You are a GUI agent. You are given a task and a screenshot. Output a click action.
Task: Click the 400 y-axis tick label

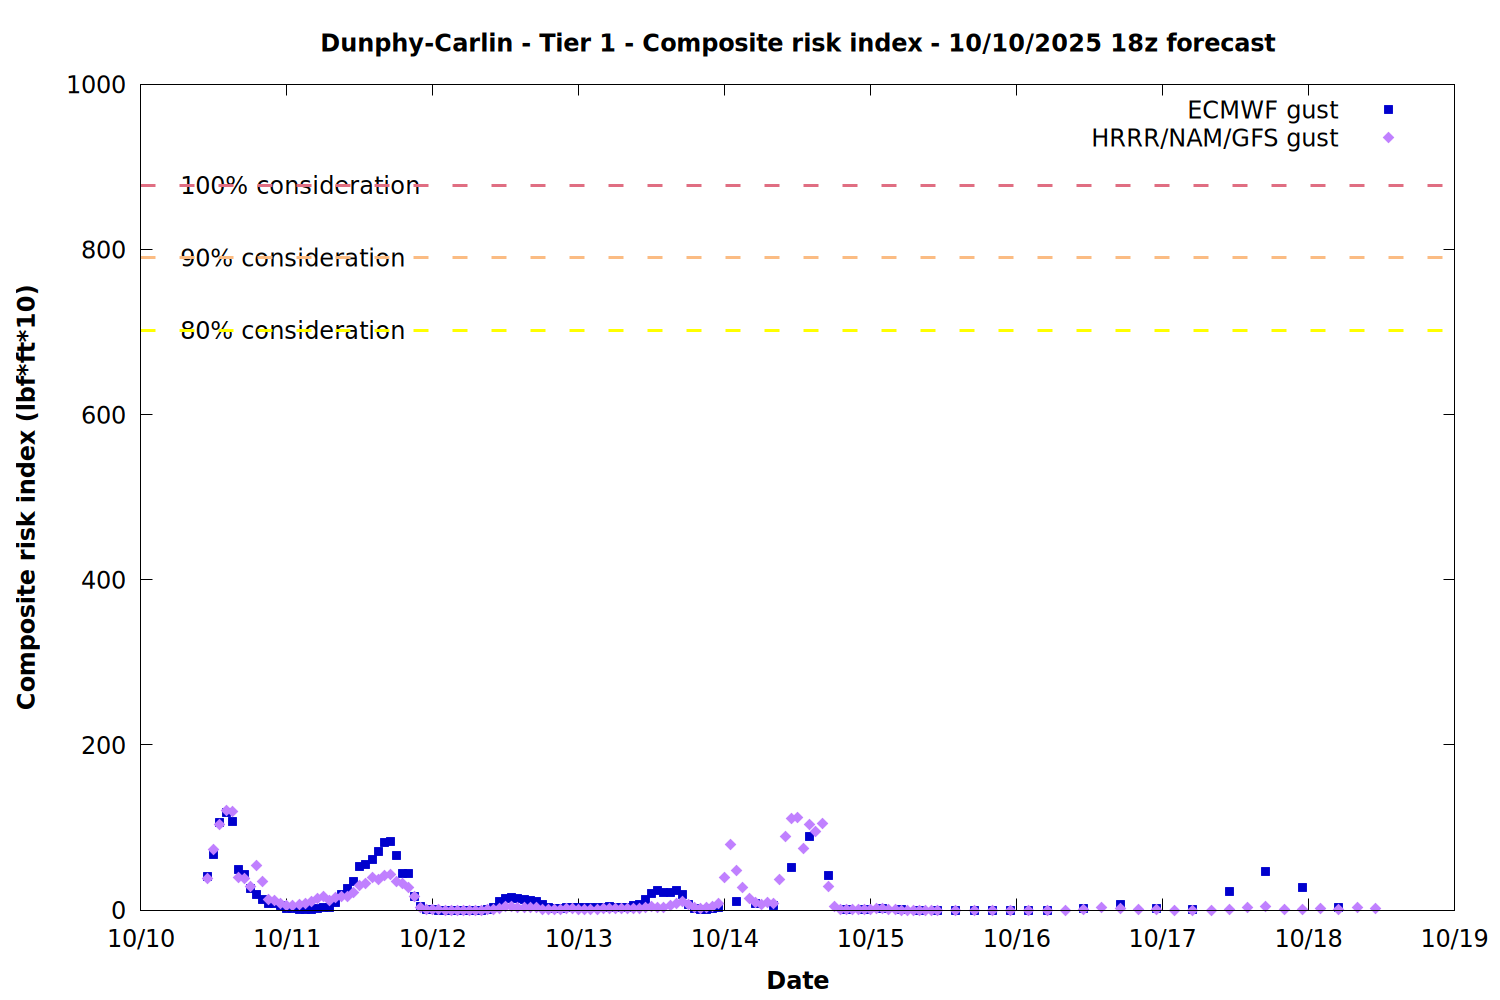[104, 580]
